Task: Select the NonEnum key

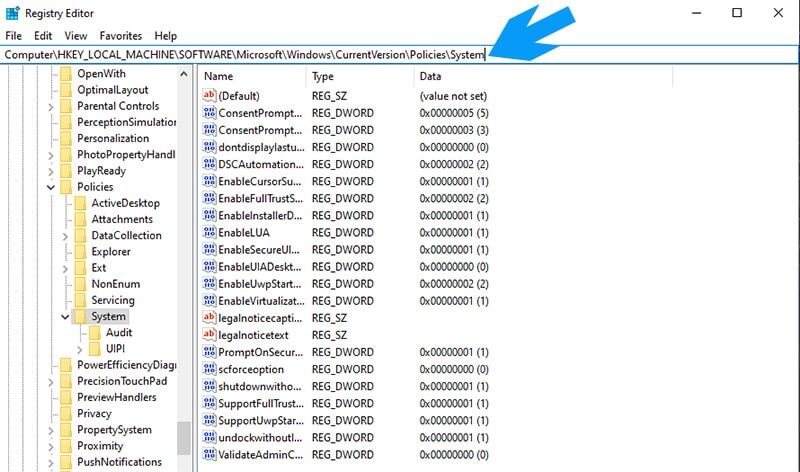Action: pos(115,284)
